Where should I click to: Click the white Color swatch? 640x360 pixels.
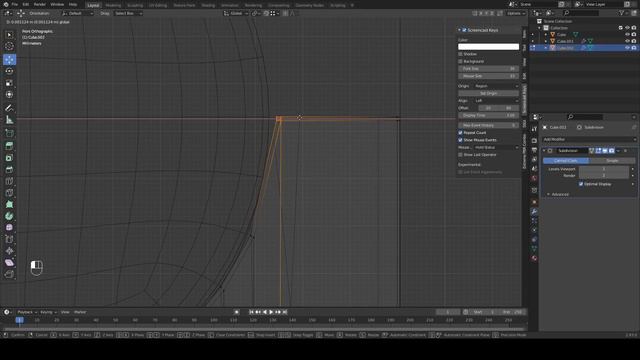489,47
